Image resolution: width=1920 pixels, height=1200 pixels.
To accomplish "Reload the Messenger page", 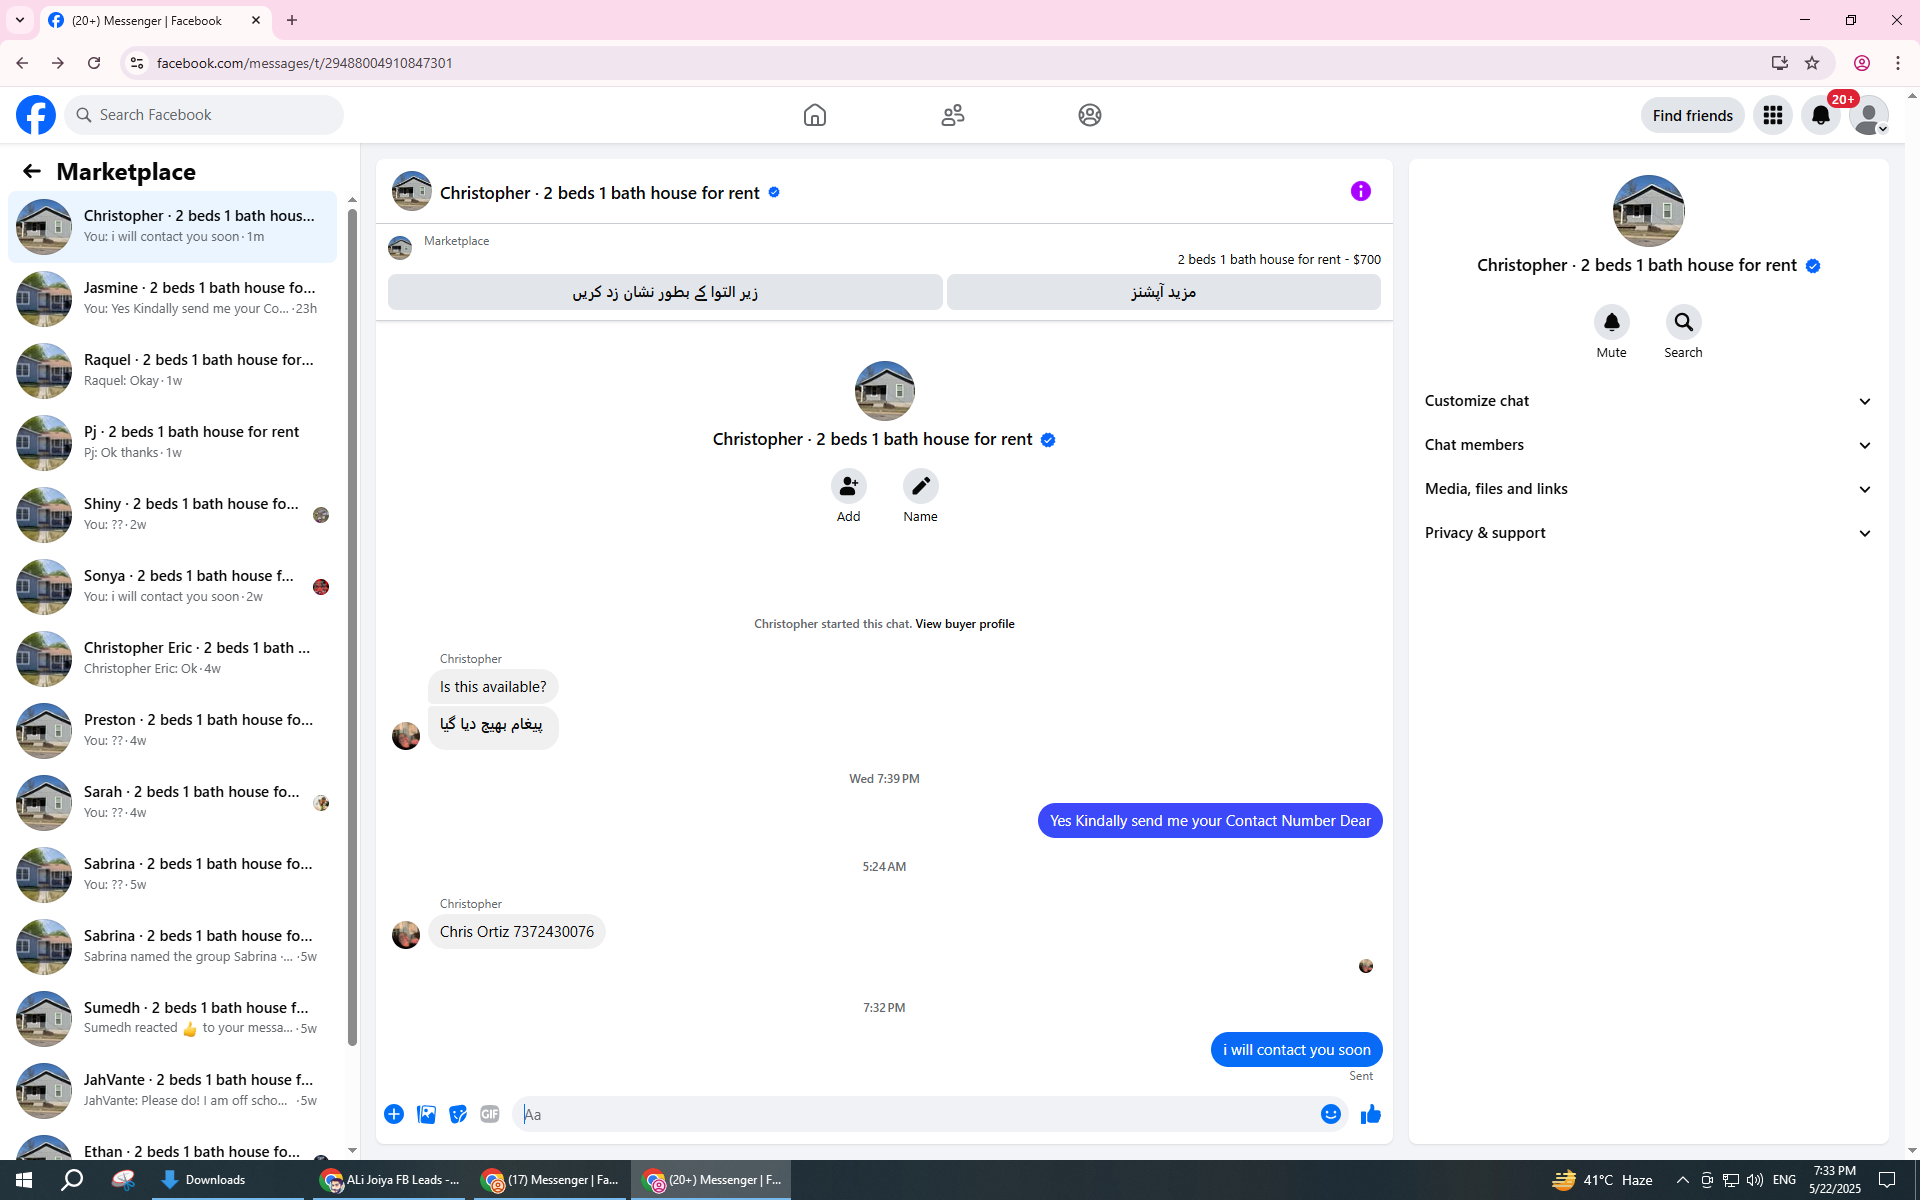I will [94, 63].
